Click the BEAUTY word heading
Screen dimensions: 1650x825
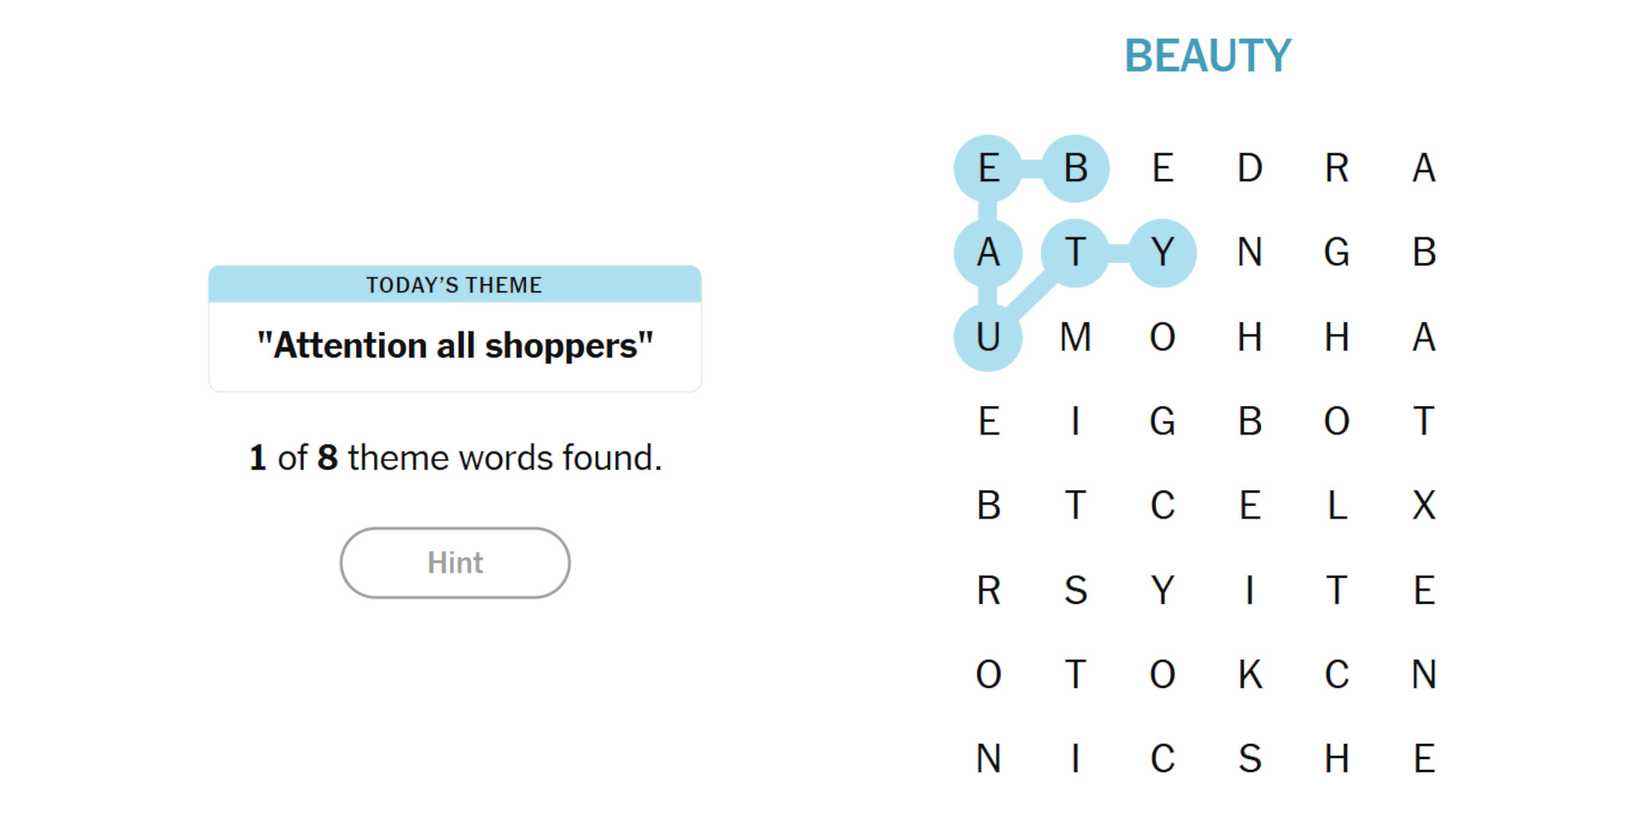tap(1207, 56)
